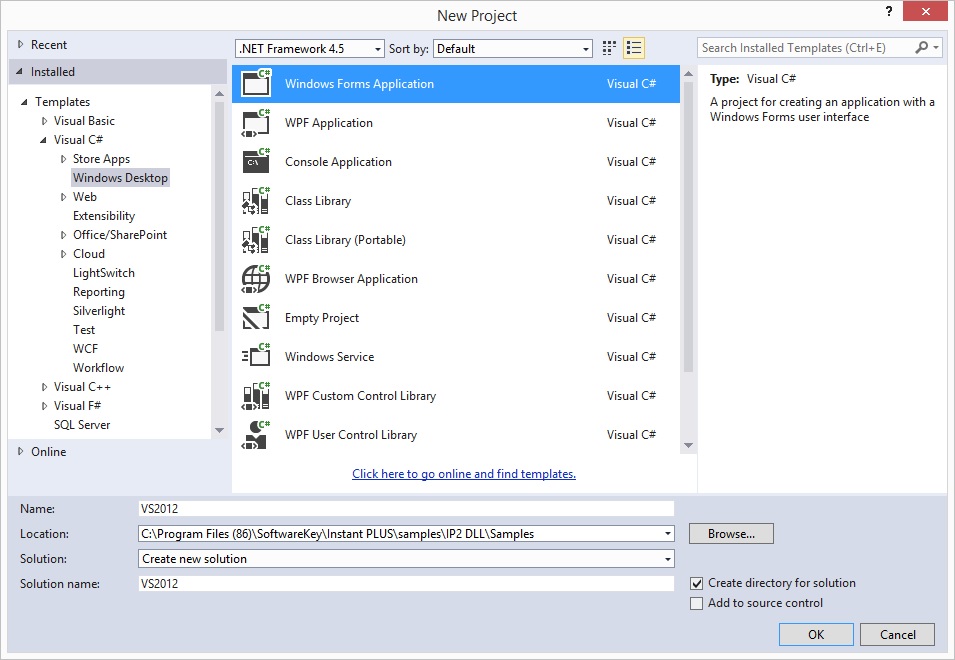Open the search options dropdown arrow
The image size is (955, 660).
[936, 47]
